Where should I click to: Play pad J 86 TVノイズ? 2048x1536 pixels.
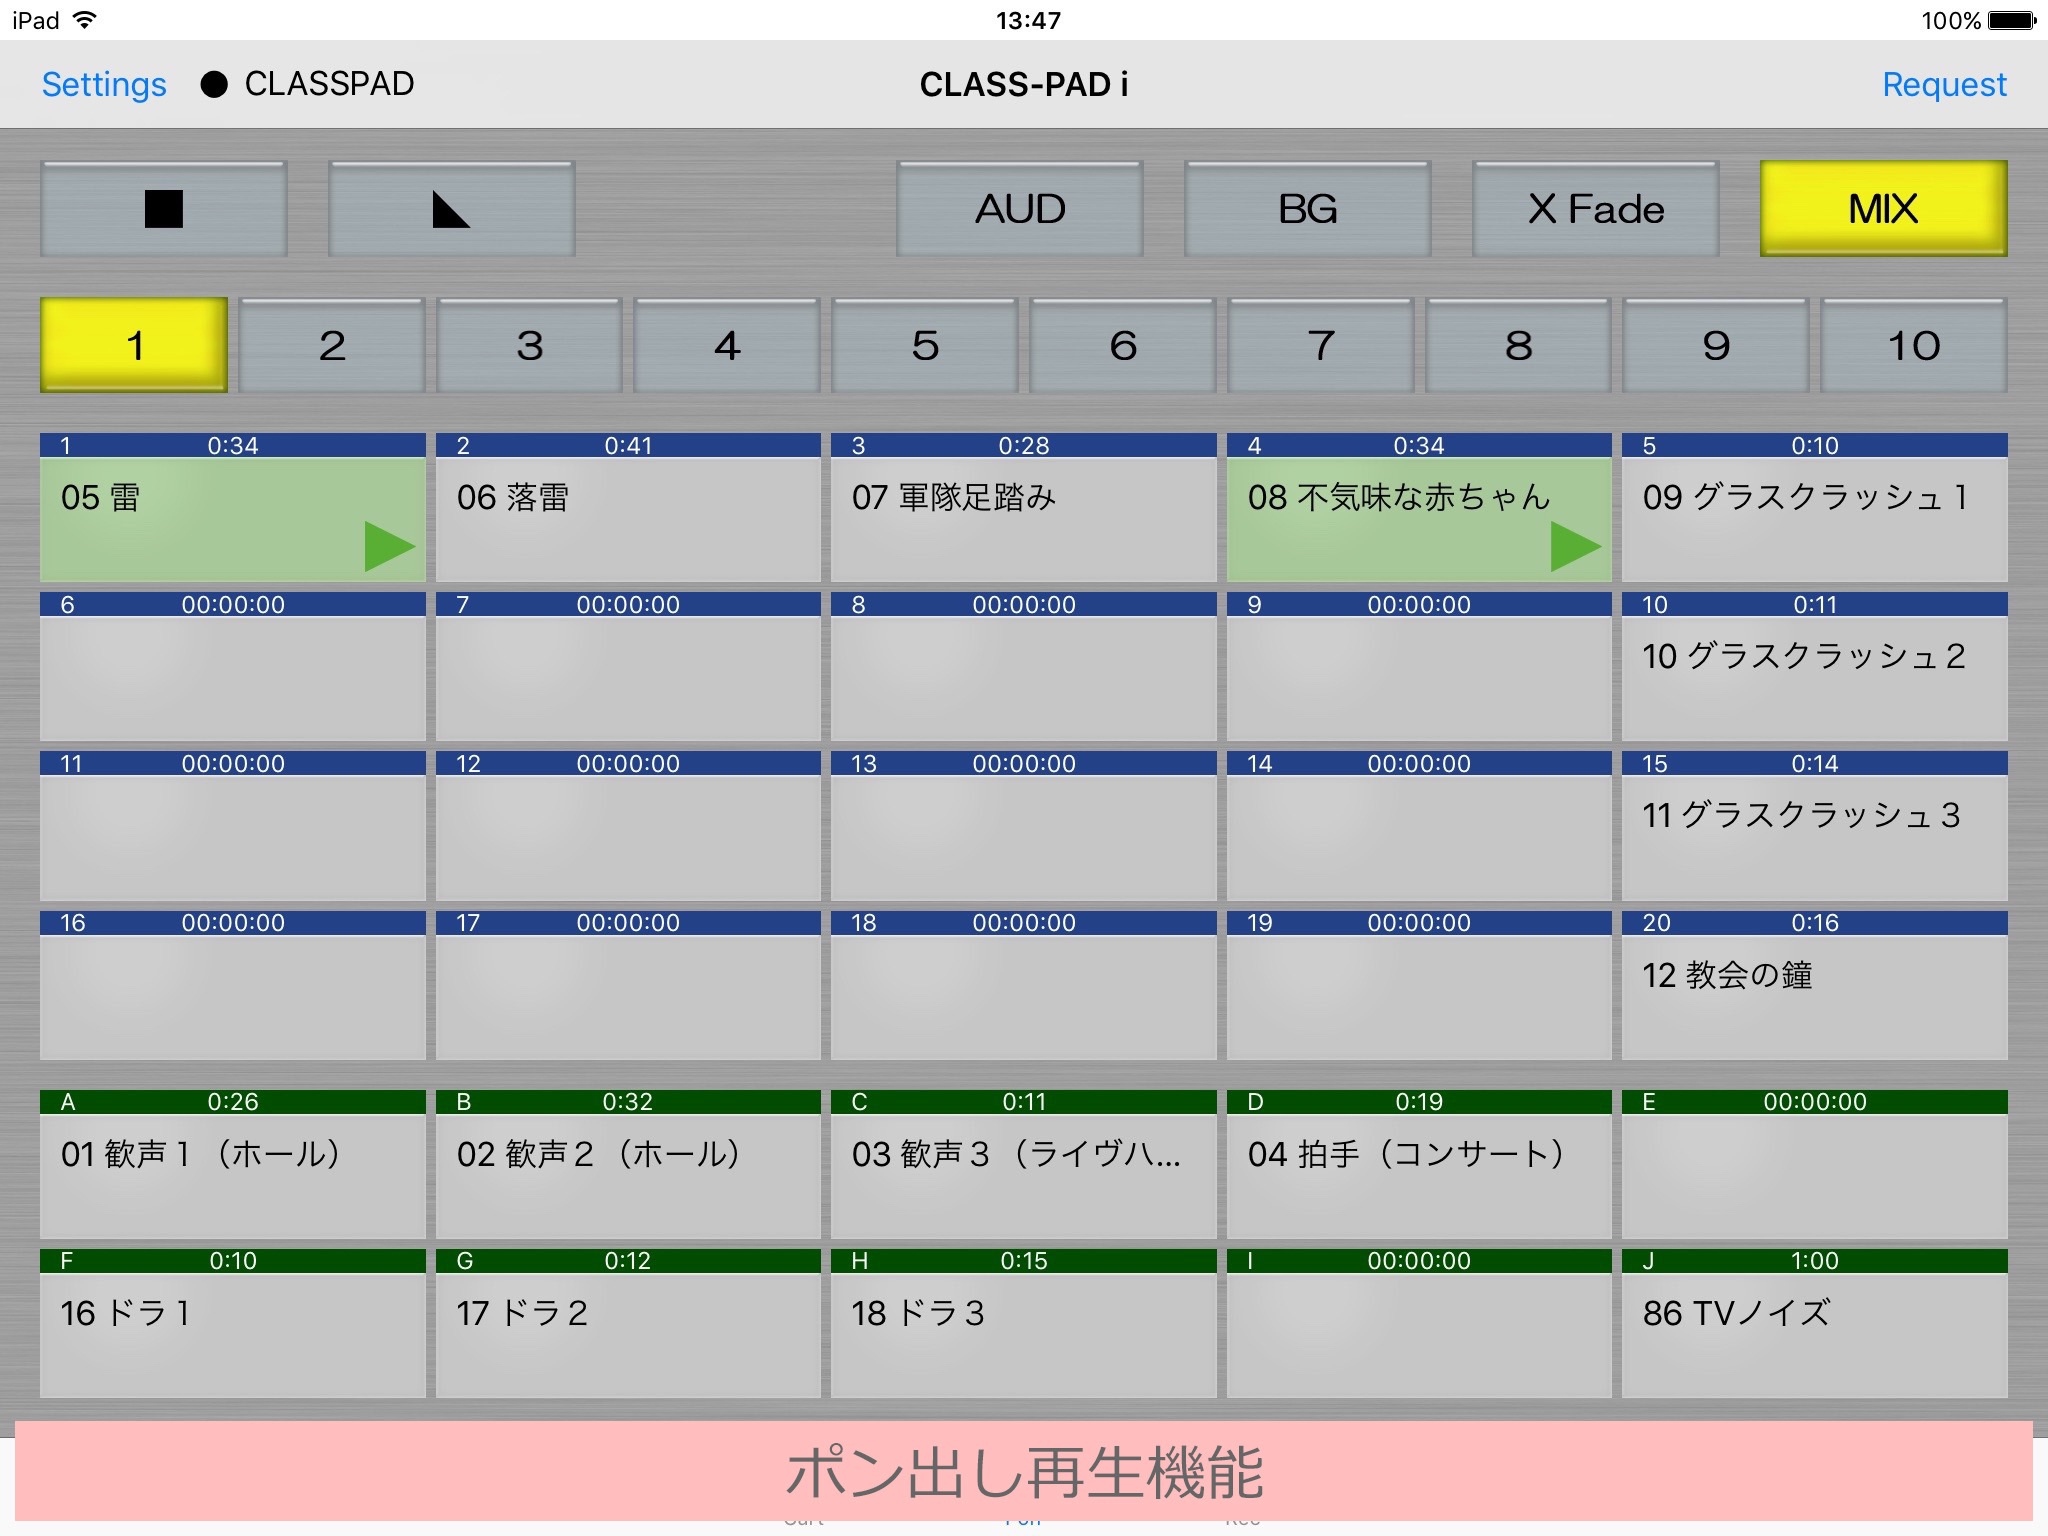pyautogui.click(x=1815, y=1323)
